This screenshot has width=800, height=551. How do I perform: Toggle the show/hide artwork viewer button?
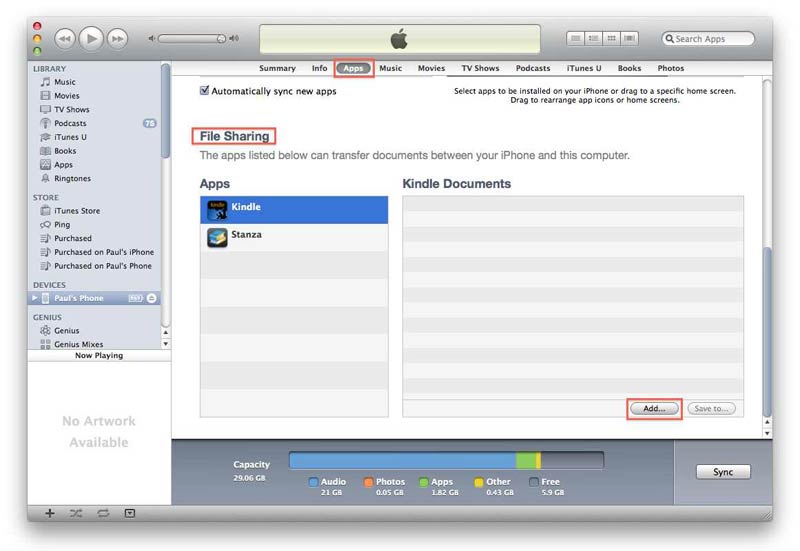coord(130,513)
